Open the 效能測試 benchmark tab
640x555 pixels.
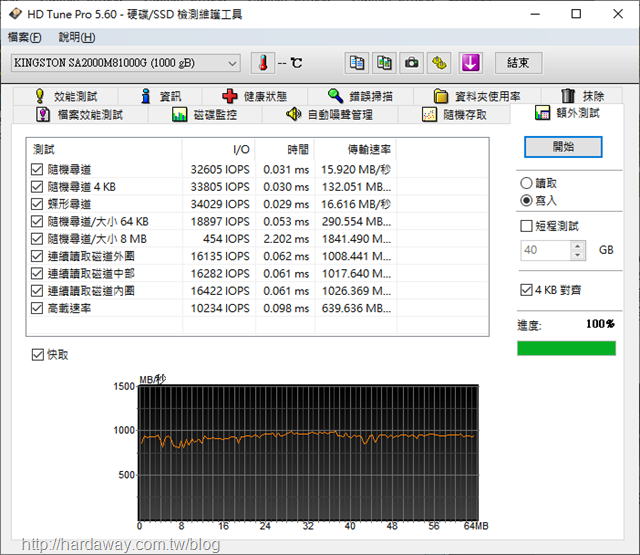point(66,96)
